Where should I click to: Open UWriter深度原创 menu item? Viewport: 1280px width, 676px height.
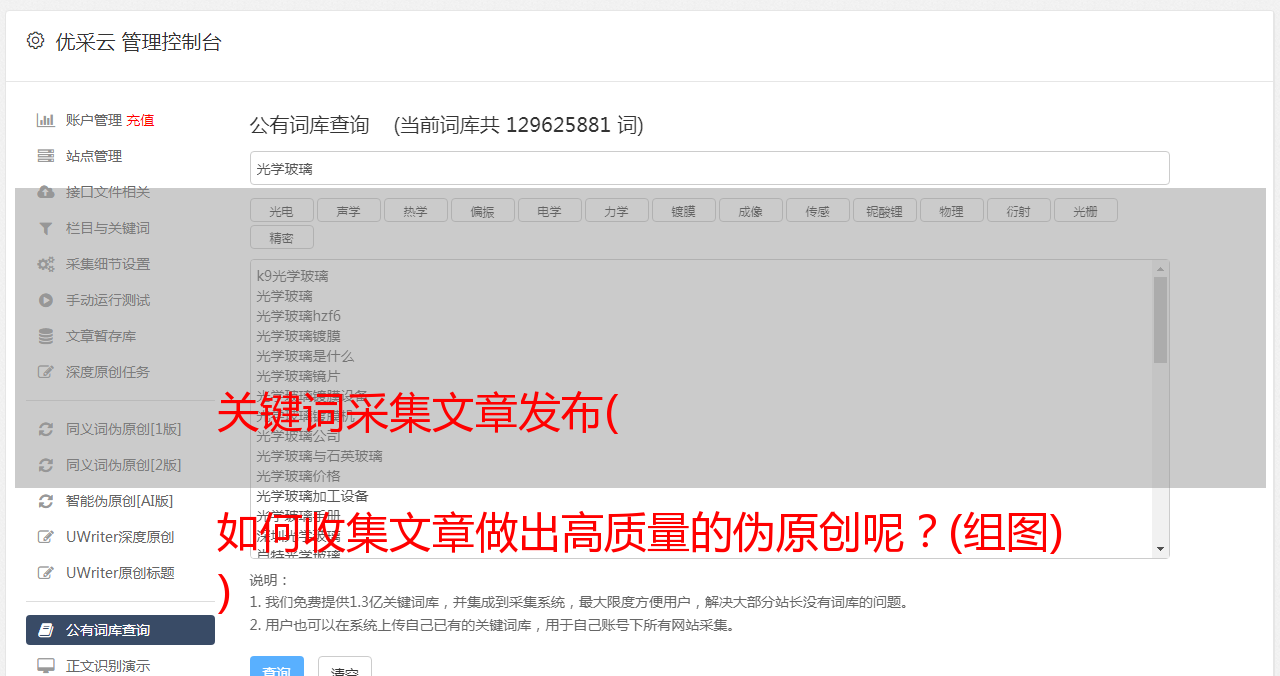pos(120,537)
